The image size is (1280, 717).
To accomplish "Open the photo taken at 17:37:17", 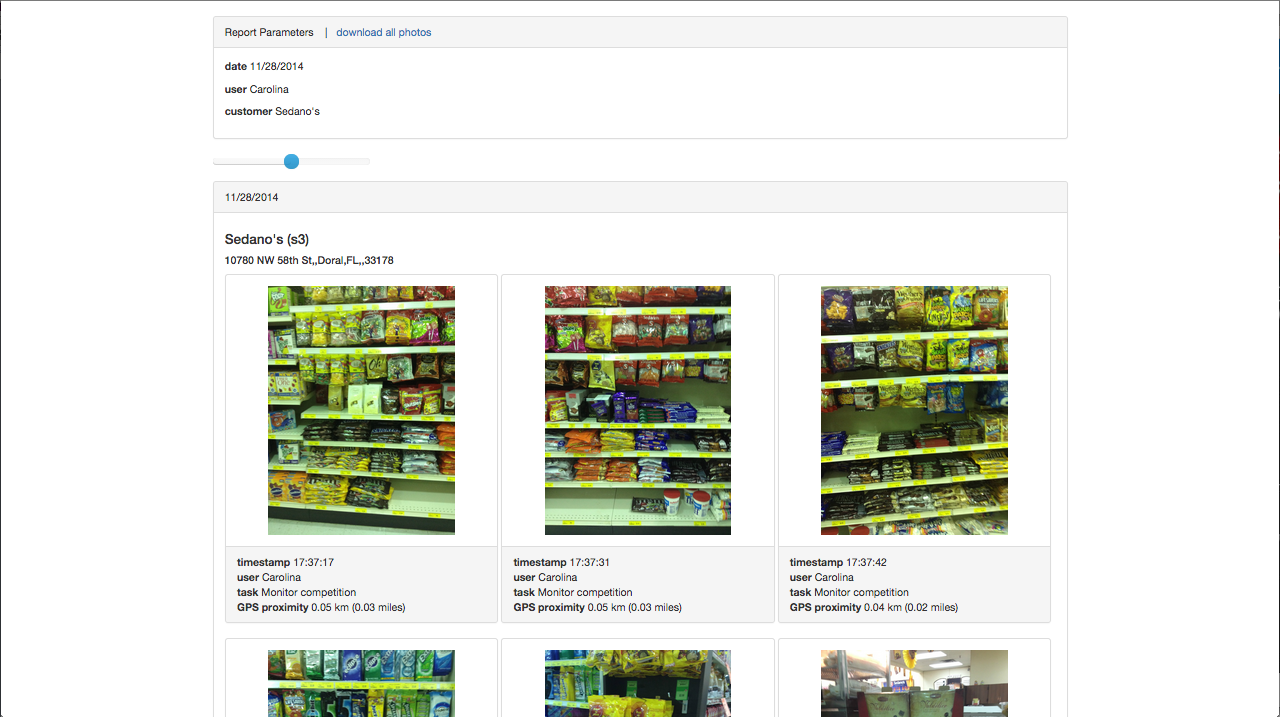I will [x=361, y=410].
